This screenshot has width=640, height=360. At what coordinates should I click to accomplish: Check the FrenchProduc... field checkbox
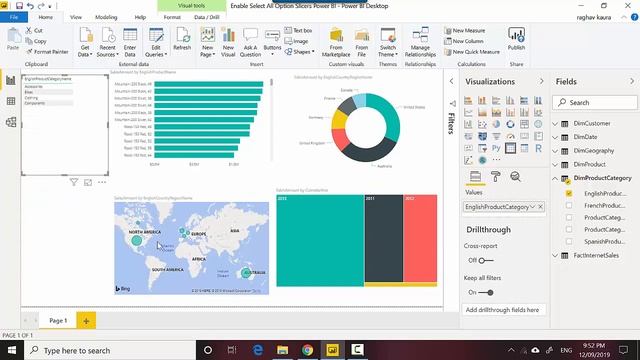click(569, 205)
